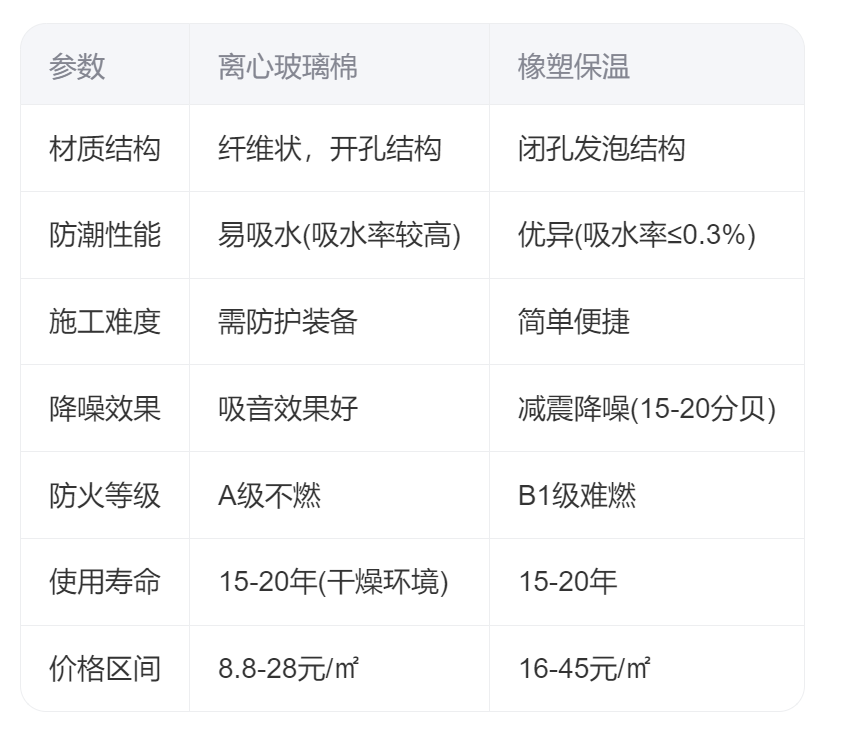Click the 8.8-28元/㎡ price cell
Viewport: 844px width, 732px height.
(x=289, y=668)
